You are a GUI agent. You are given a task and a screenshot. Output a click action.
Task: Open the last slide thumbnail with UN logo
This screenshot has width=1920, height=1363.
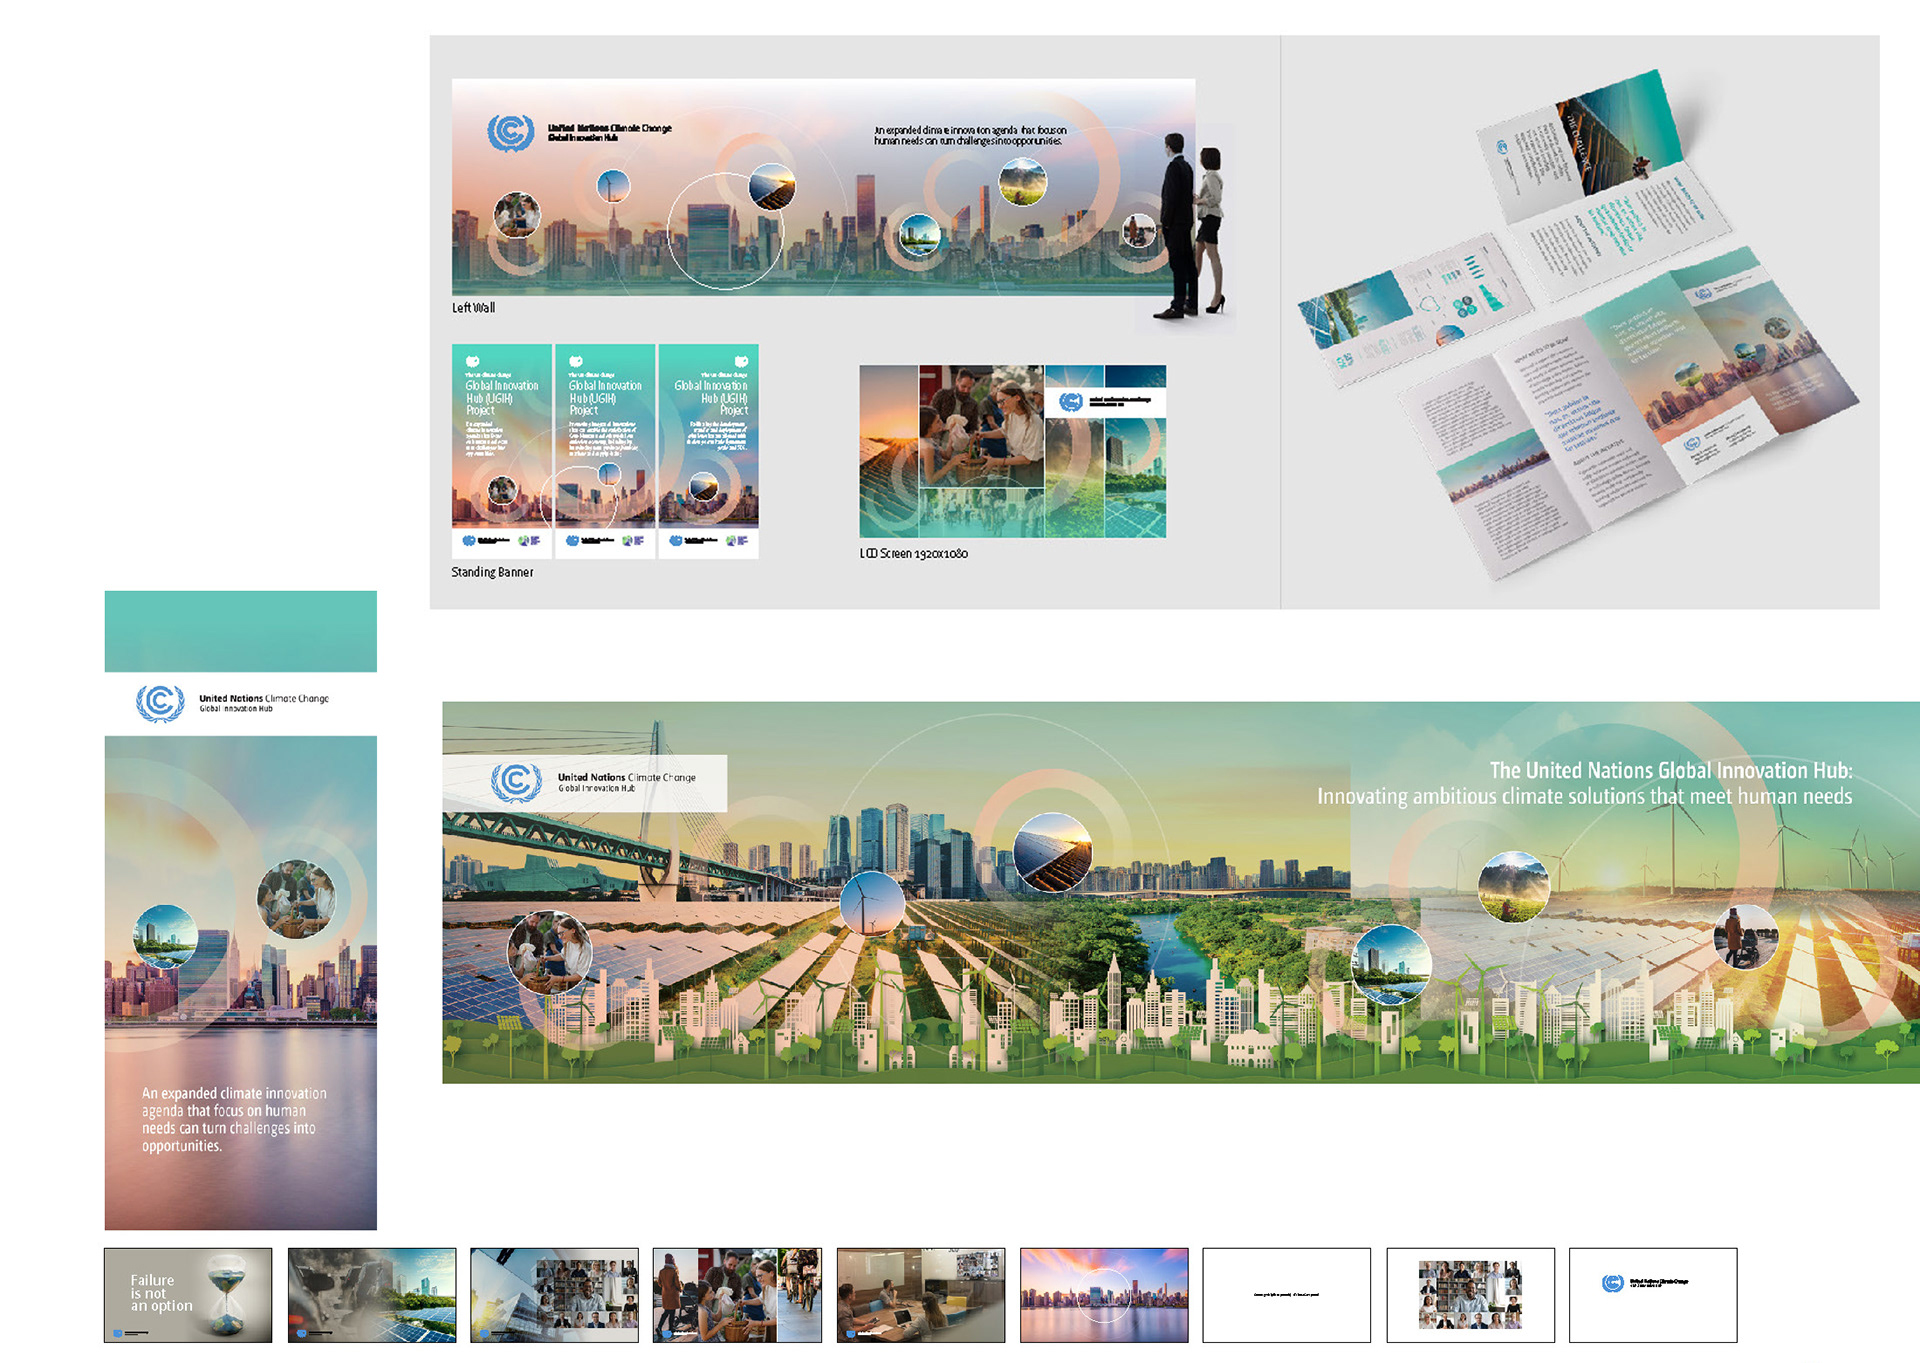click(x=1652, y=1294)
